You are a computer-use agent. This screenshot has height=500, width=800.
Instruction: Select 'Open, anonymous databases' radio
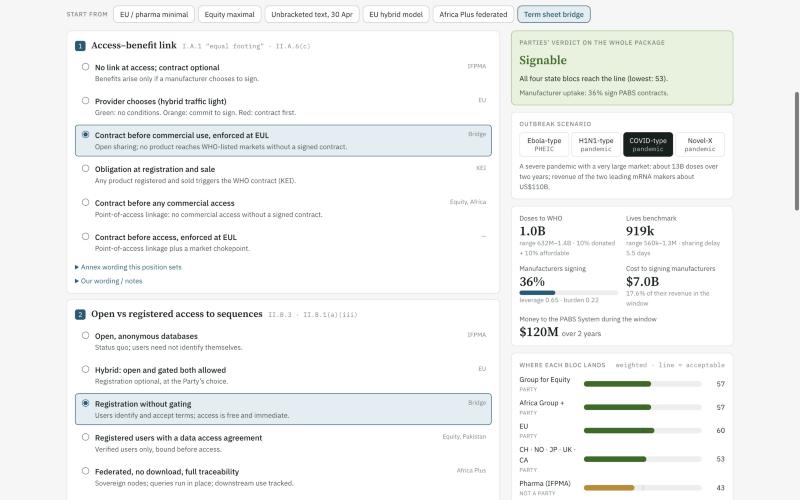point(85,335)
